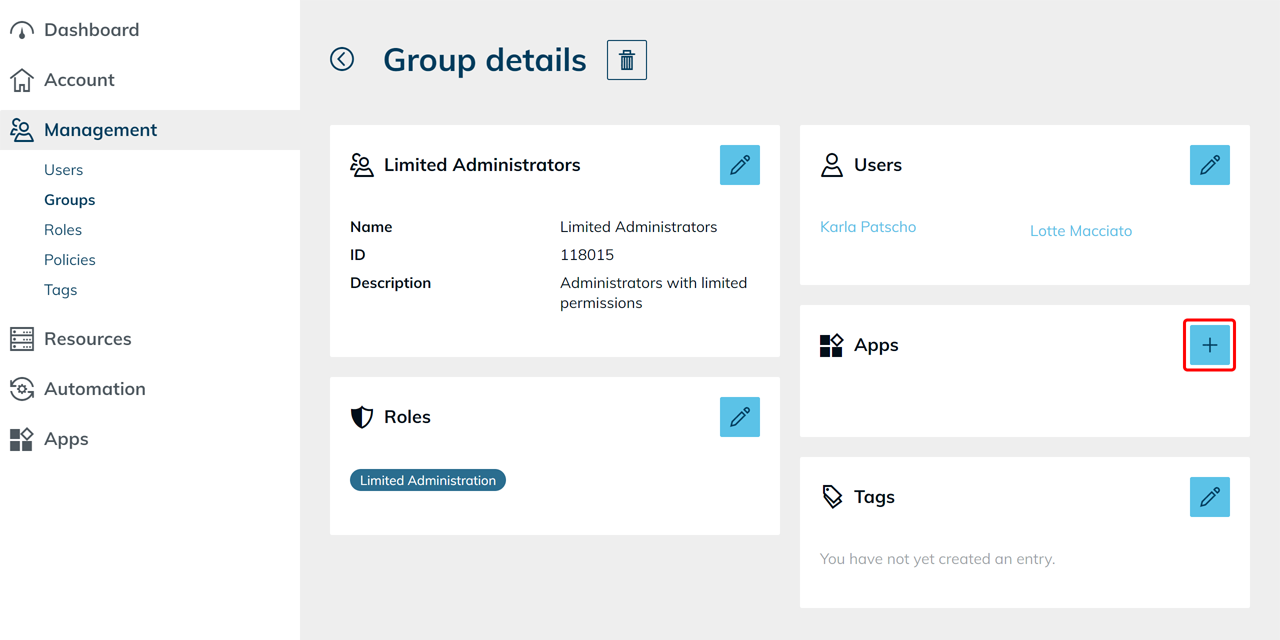Open Tags submenu item

[60, 290]
